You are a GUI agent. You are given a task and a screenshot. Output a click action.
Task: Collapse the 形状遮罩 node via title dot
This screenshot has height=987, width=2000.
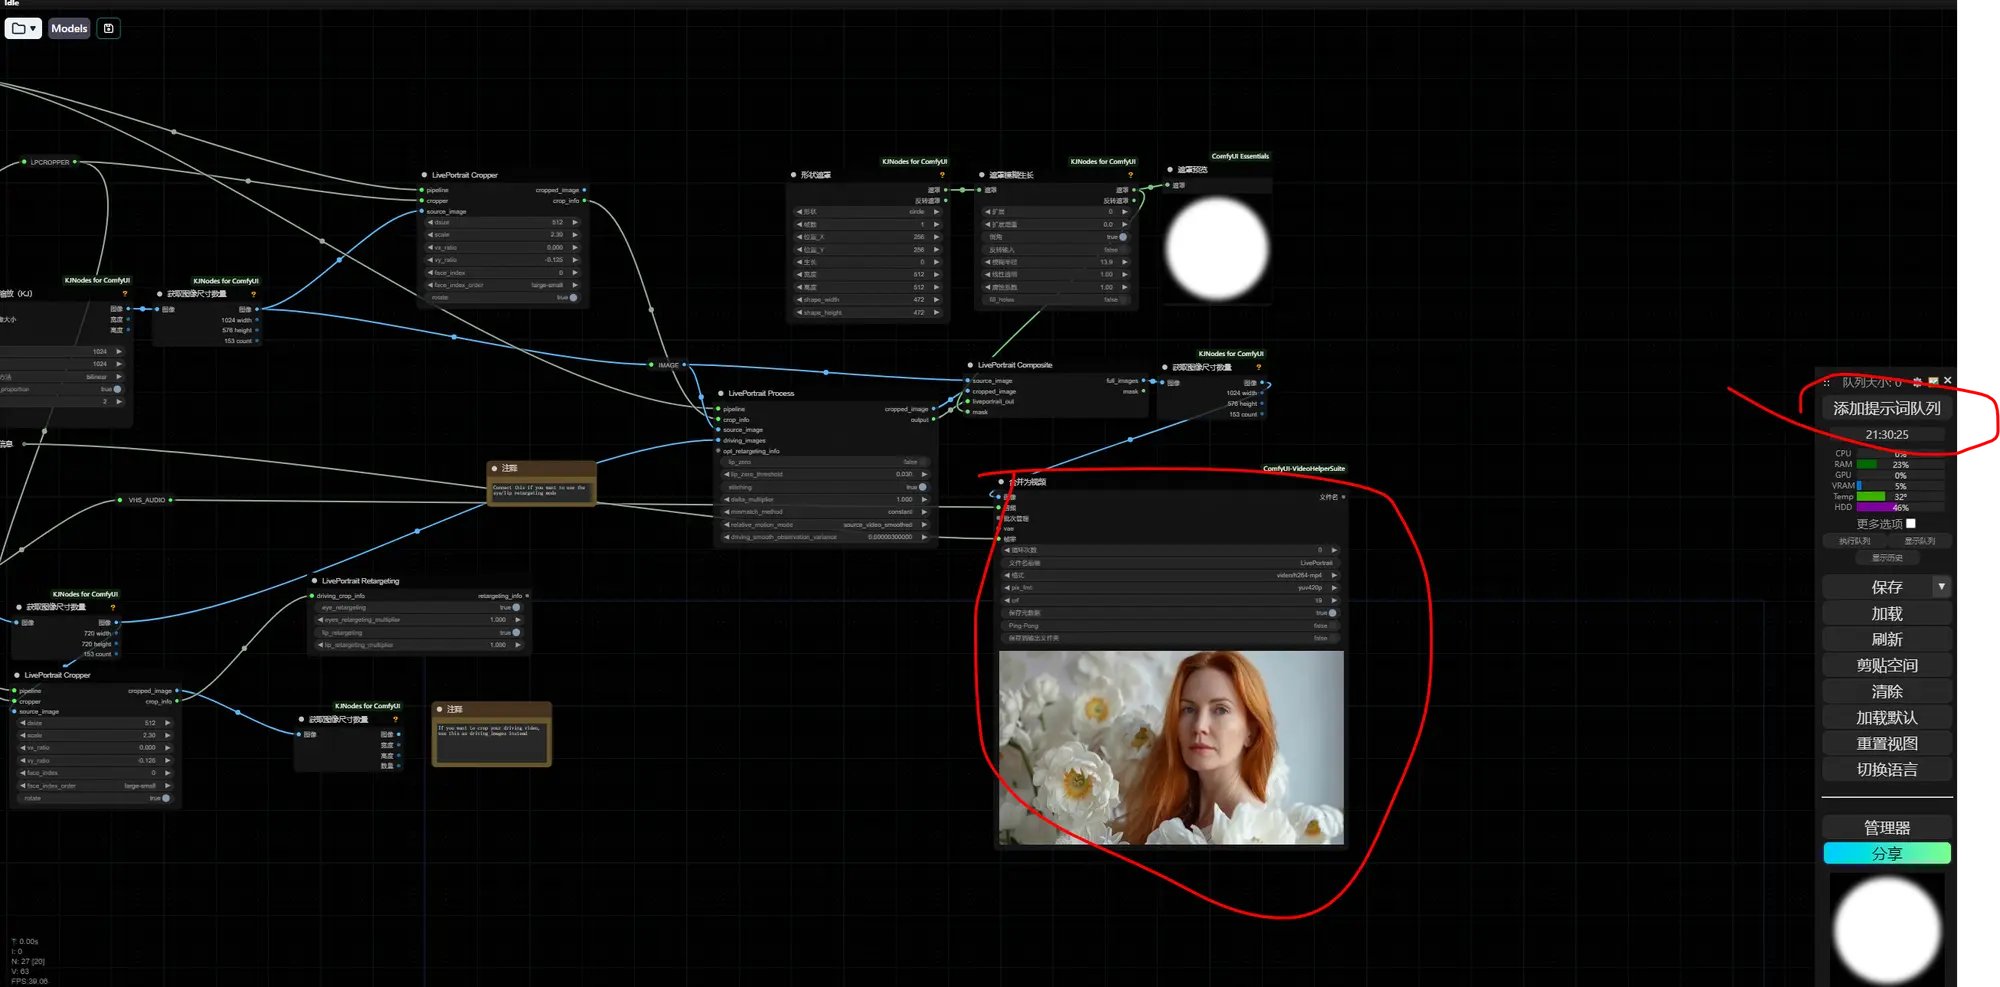(x=794, y=175)
